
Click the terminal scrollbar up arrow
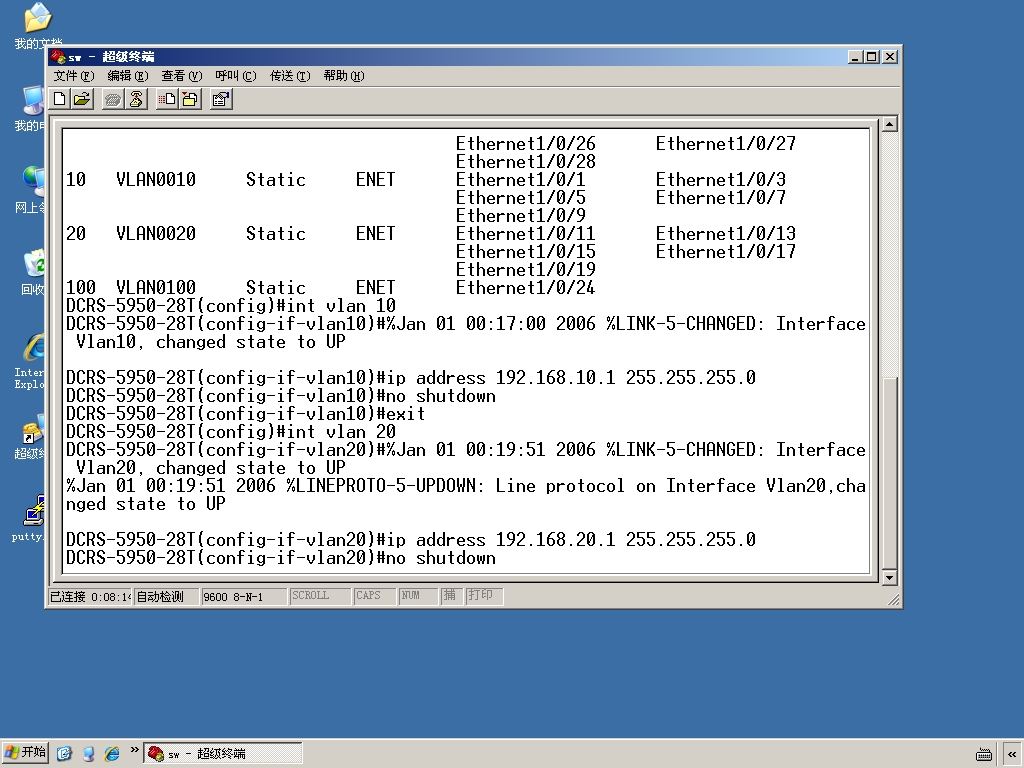pyautogui.click(x=889, y=123)
